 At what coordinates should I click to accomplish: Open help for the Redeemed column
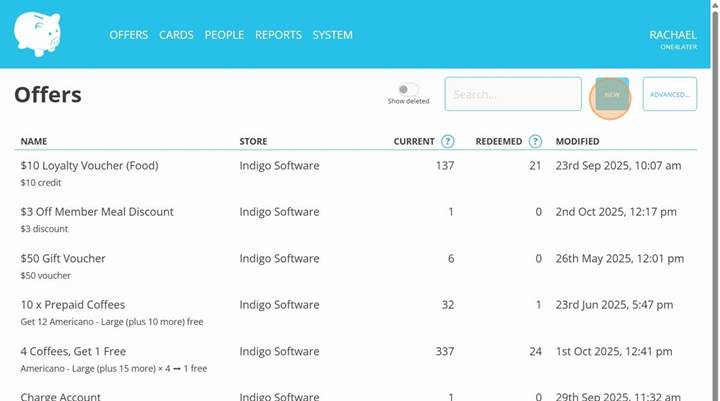coord(535,141)
